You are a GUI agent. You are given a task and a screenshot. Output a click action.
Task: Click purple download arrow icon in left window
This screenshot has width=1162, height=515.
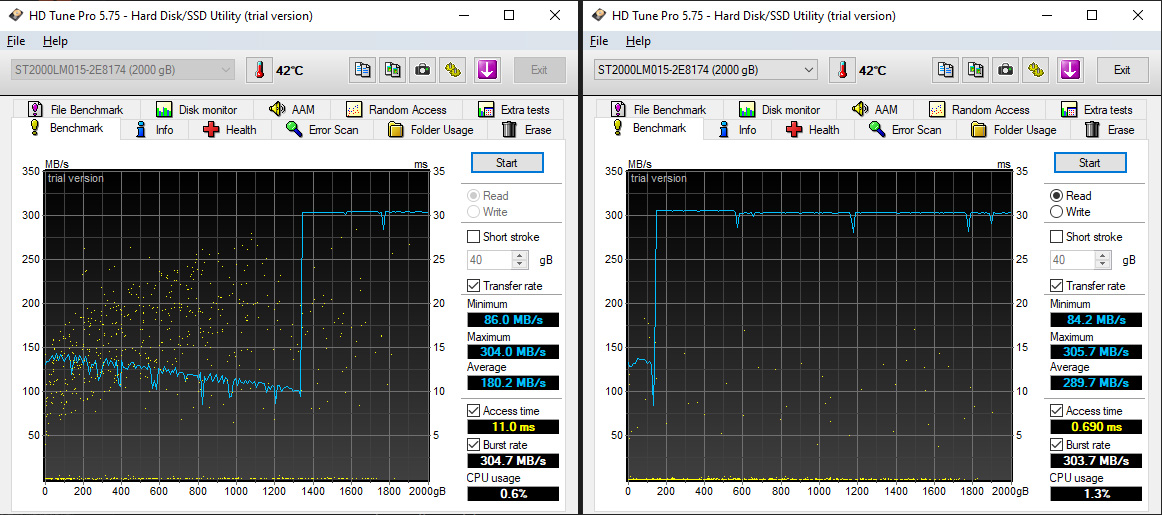(x=487, y=70)
